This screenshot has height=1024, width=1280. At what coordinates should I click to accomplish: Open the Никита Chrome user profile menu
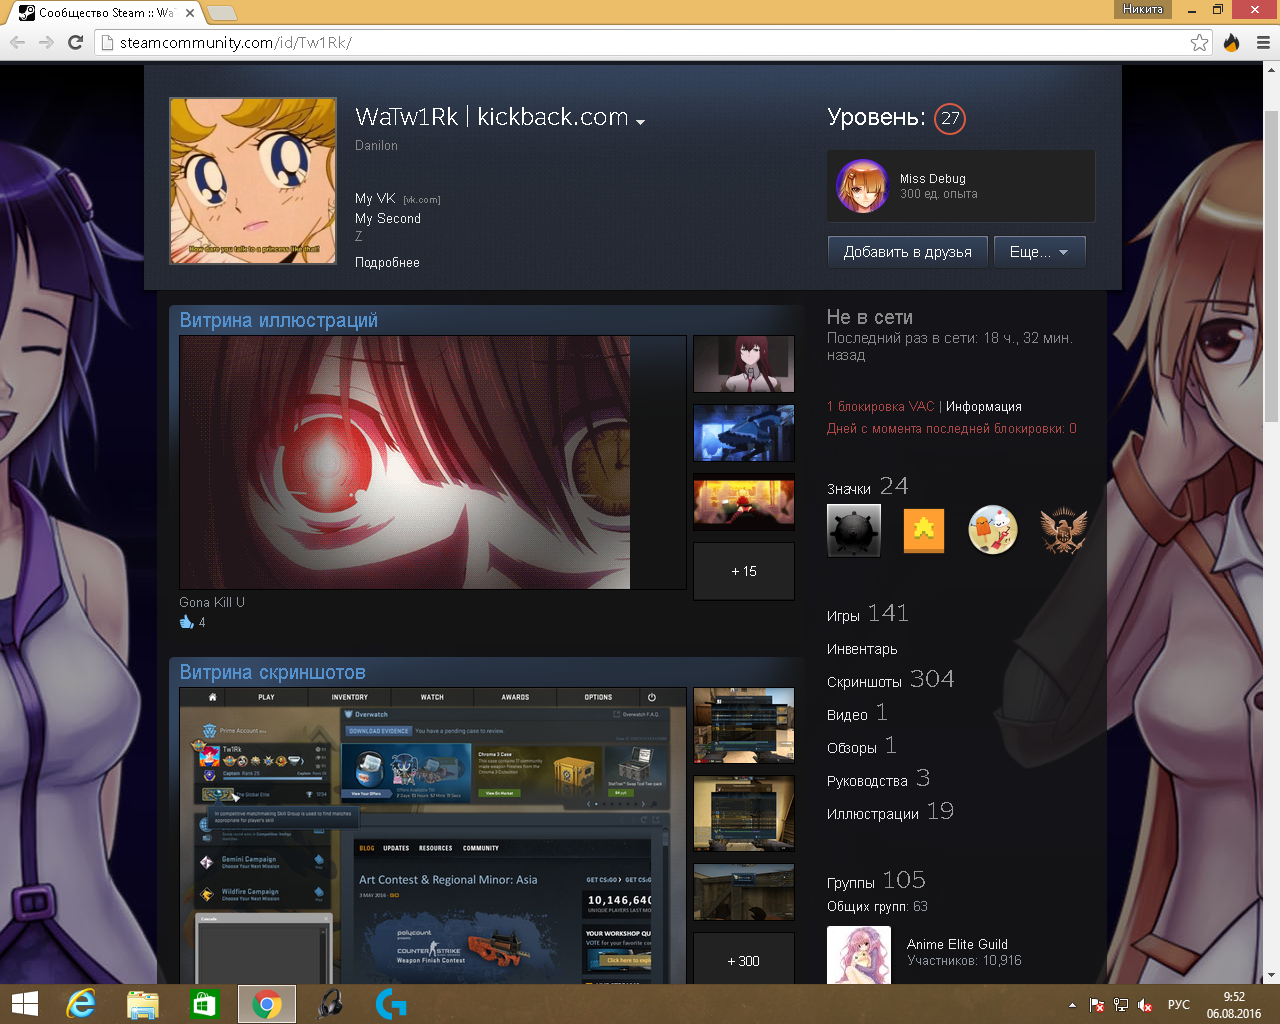point(1143,9)
